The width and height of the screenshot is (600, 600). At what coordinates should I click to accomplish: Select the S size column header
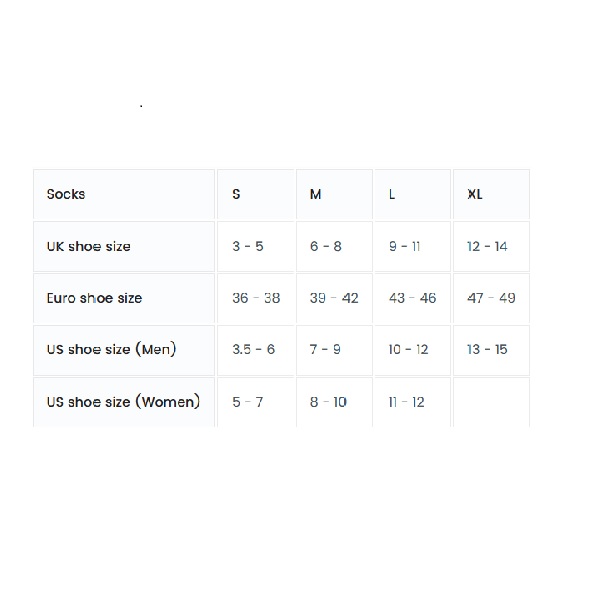236,194
